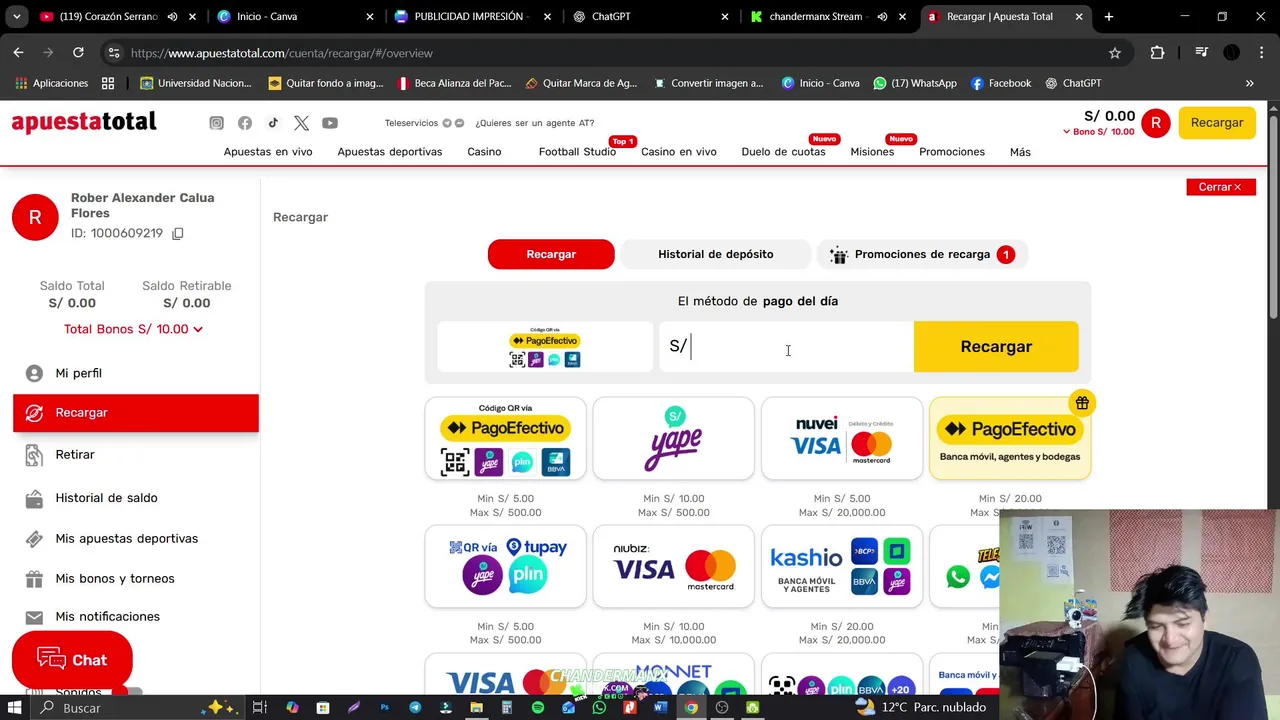Image resolution: width=1280 pixels, height=720 pixels.
Task: Select Yape payment method
Action: click(674, 439)
